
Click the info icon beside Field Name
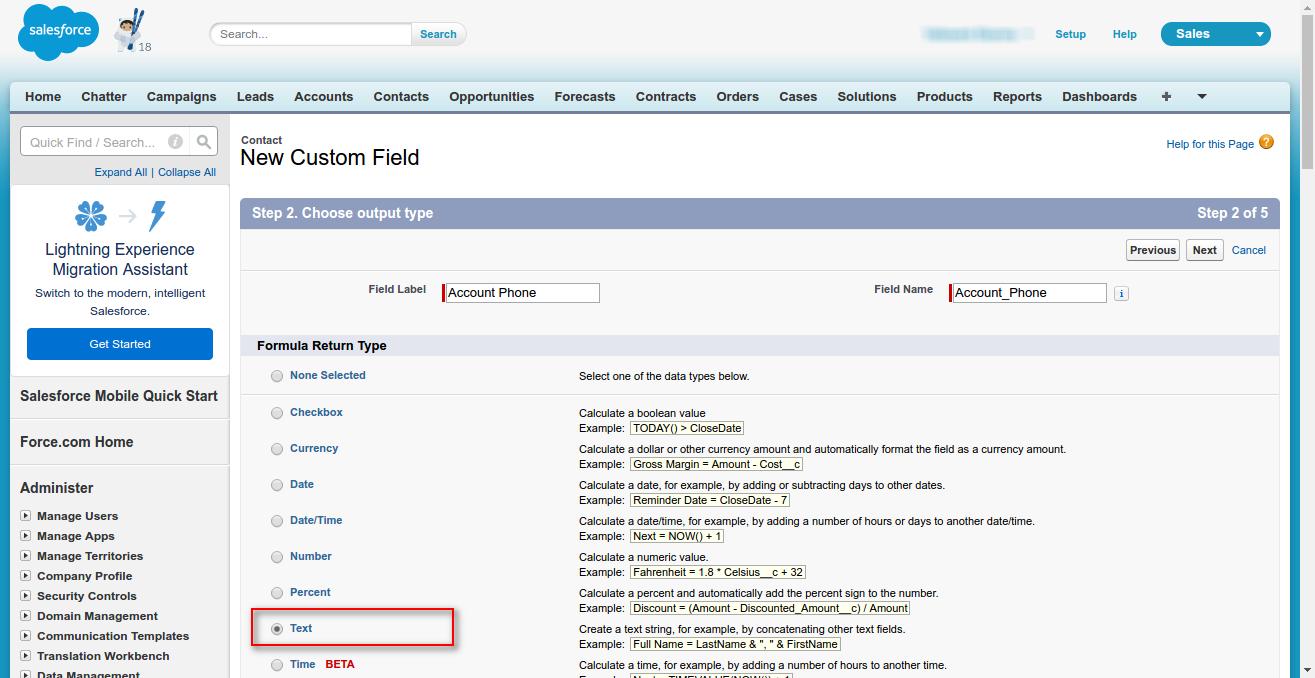(1120, 293)
